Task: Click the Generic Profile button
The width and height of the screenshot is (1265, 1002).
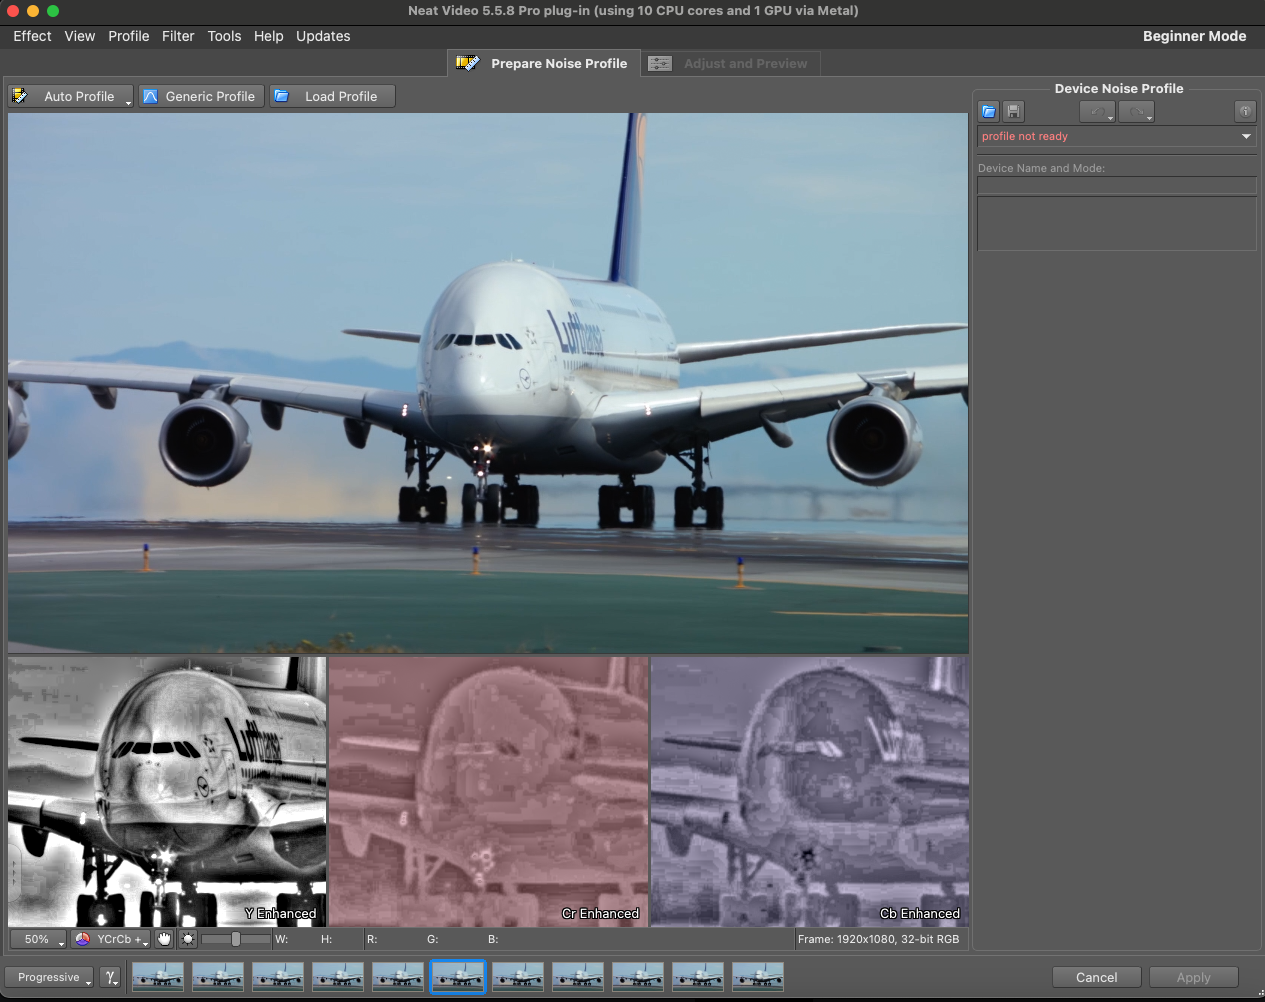Action: 200,96
